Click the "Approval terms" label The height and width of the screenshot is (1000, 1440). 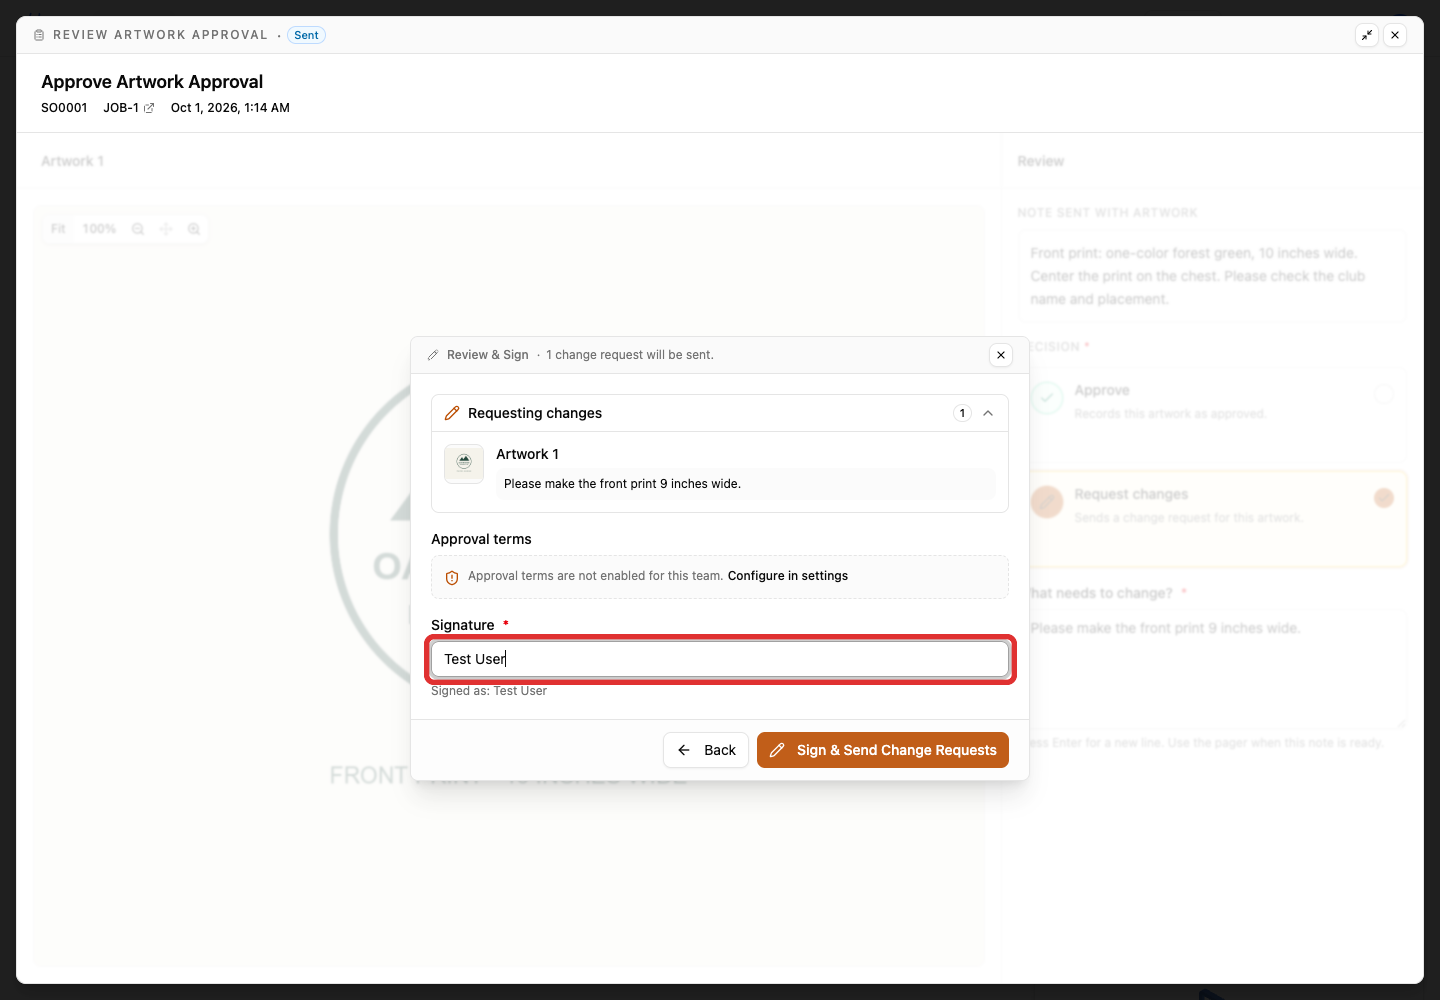(x=481, y=539)
